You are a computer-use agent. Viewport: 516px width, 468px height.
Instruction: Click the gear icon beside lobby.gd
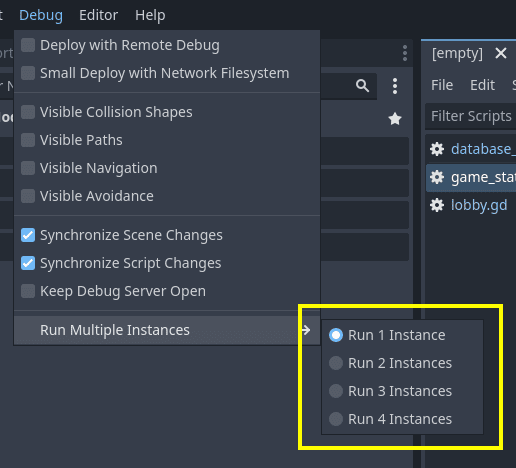point(437,205)
